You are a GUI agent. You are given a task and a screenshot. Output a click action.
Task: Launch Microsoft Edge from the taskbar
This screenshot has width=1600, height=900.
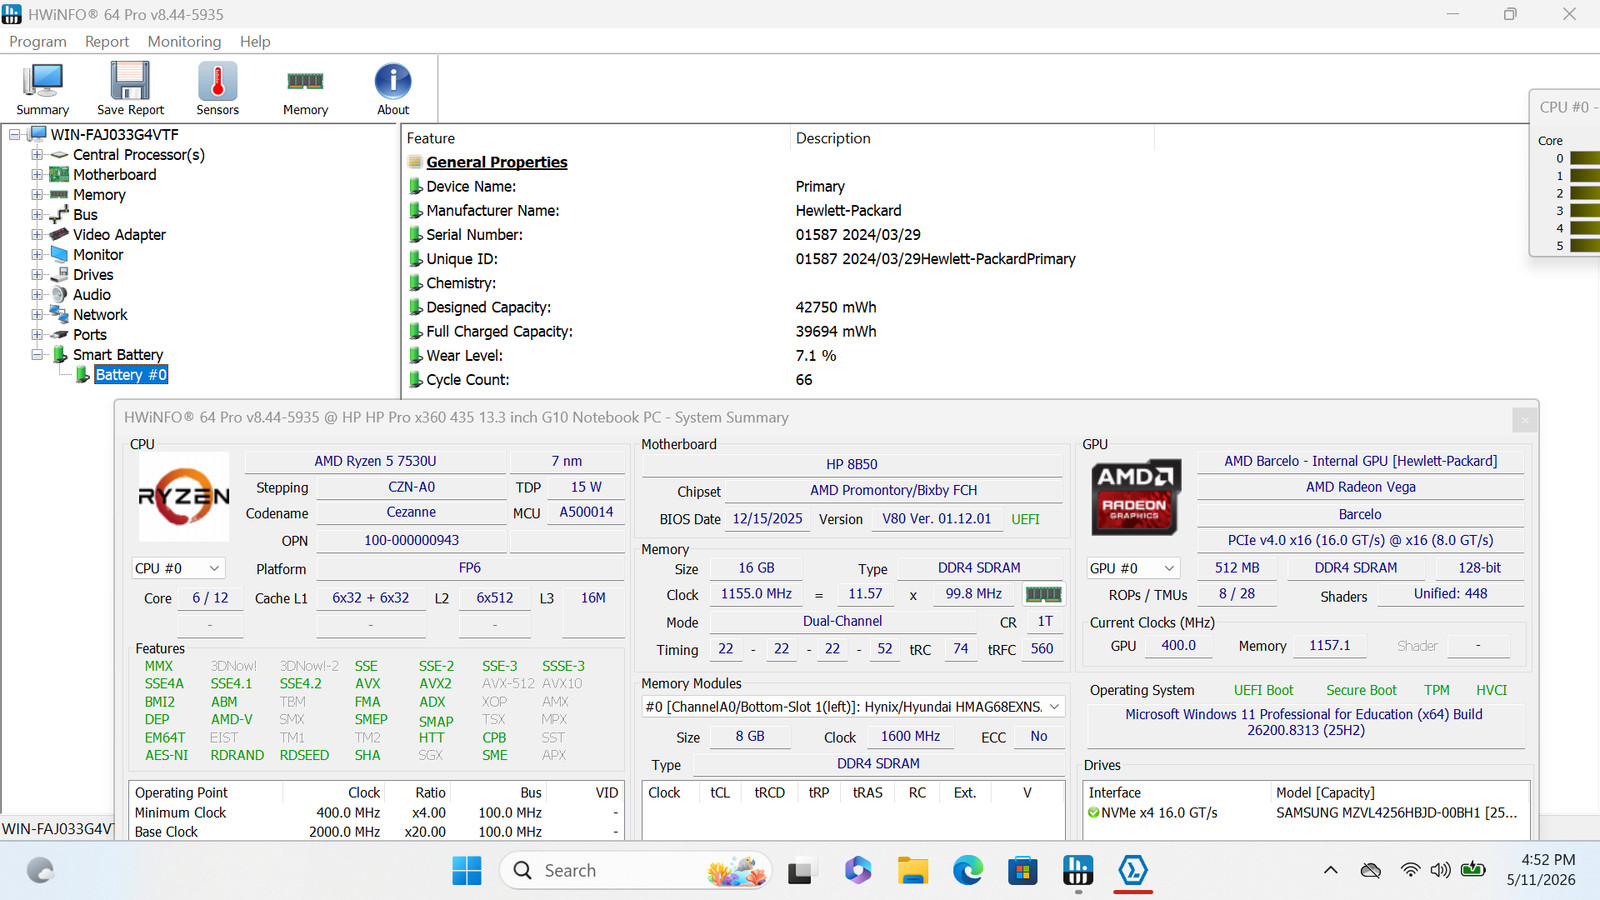967,871
